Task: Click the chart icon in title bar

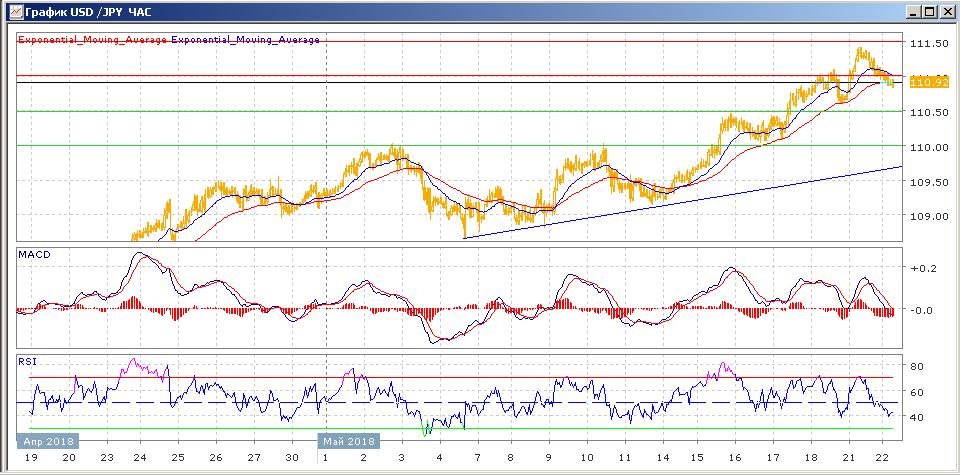Action: (x=14, y=12)
